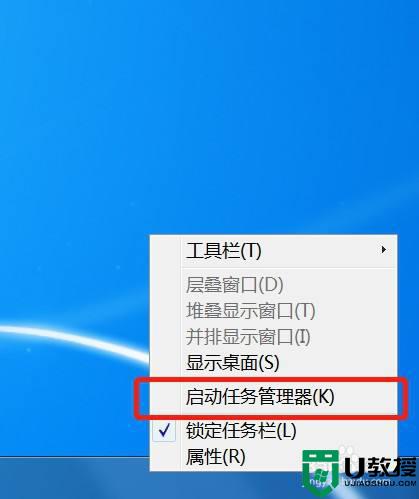Click the green U教授 shield logo
The height and width of the screenshot is (499, 419).
(320, 470)
